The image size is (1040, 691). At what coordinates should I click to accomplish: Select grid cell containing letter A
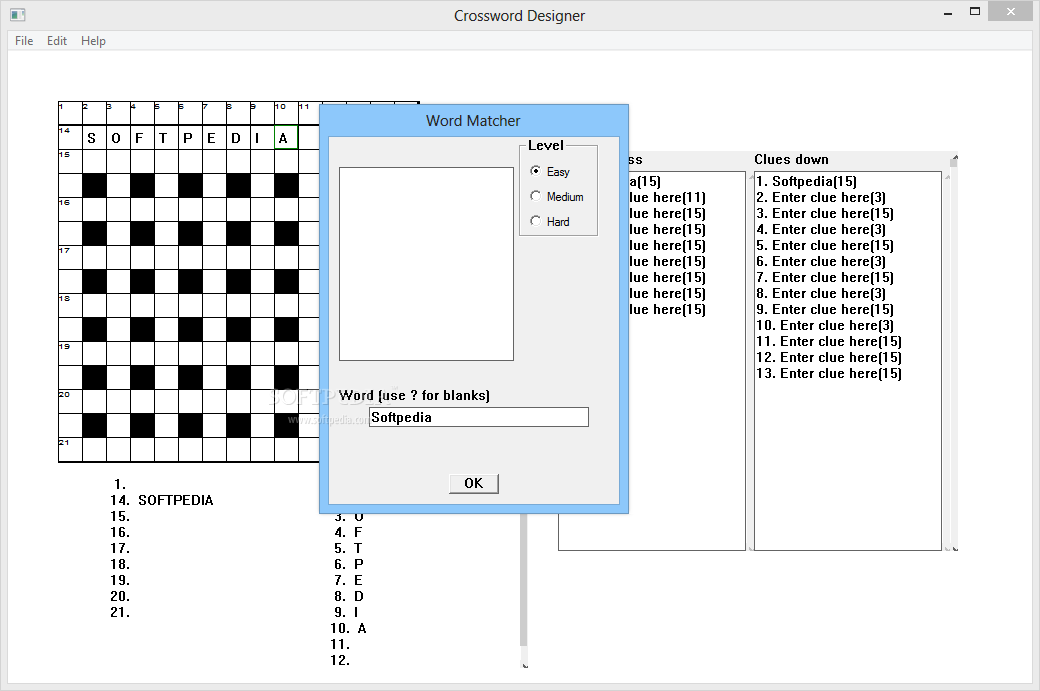tap(286, 137)
